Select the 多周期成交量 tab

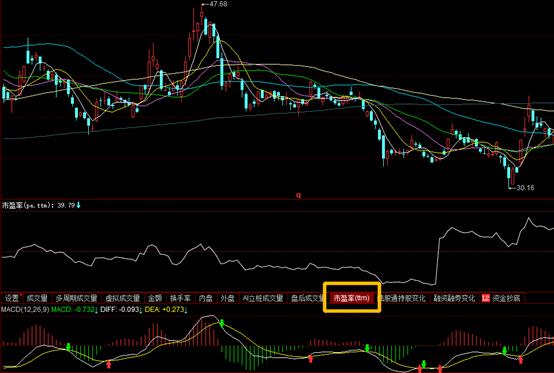[76, 298]
